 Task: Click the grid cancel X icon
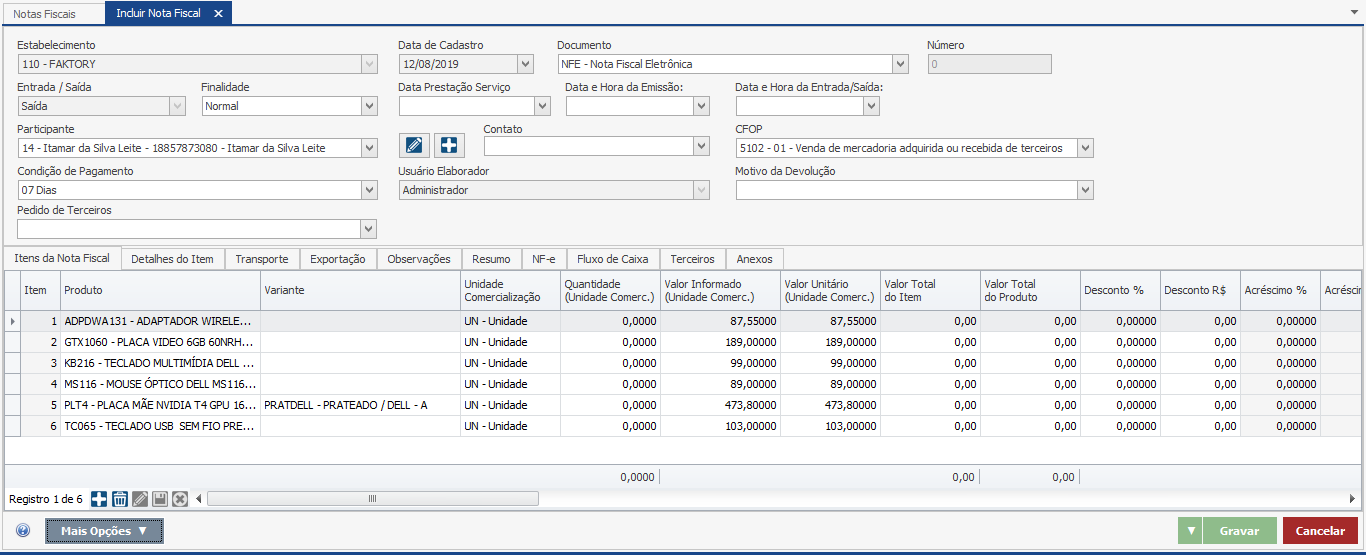[180, 499]
